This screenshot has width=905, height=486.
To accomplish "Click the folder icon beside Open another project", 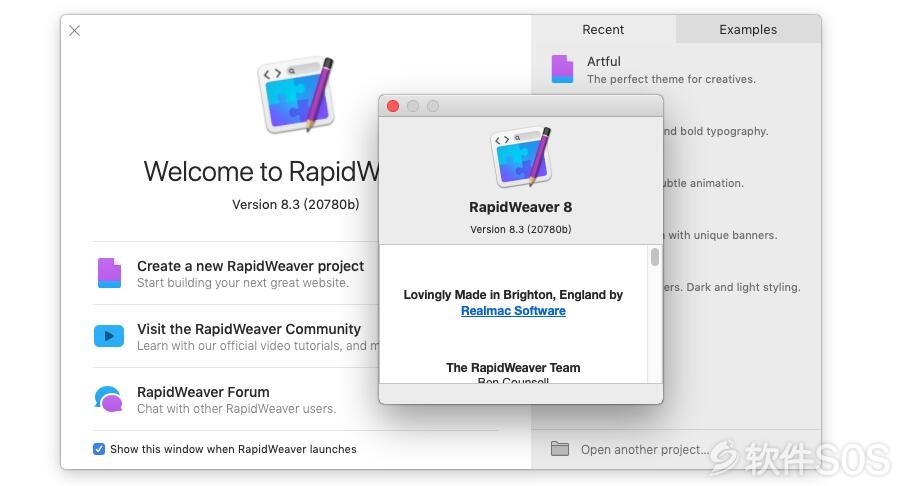I will pyautogui.click(x=559, y=448).
